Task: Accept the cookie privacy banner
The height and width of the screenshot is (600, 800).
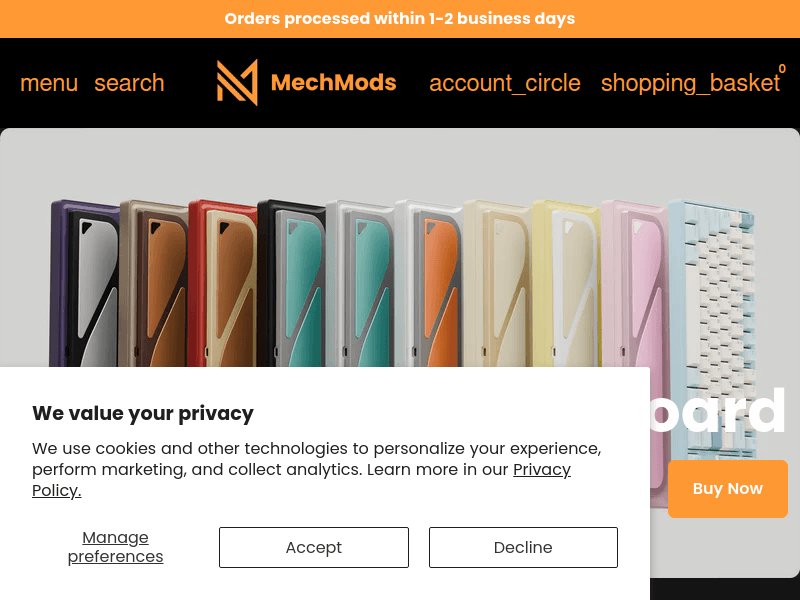Action: pos(314,547)
